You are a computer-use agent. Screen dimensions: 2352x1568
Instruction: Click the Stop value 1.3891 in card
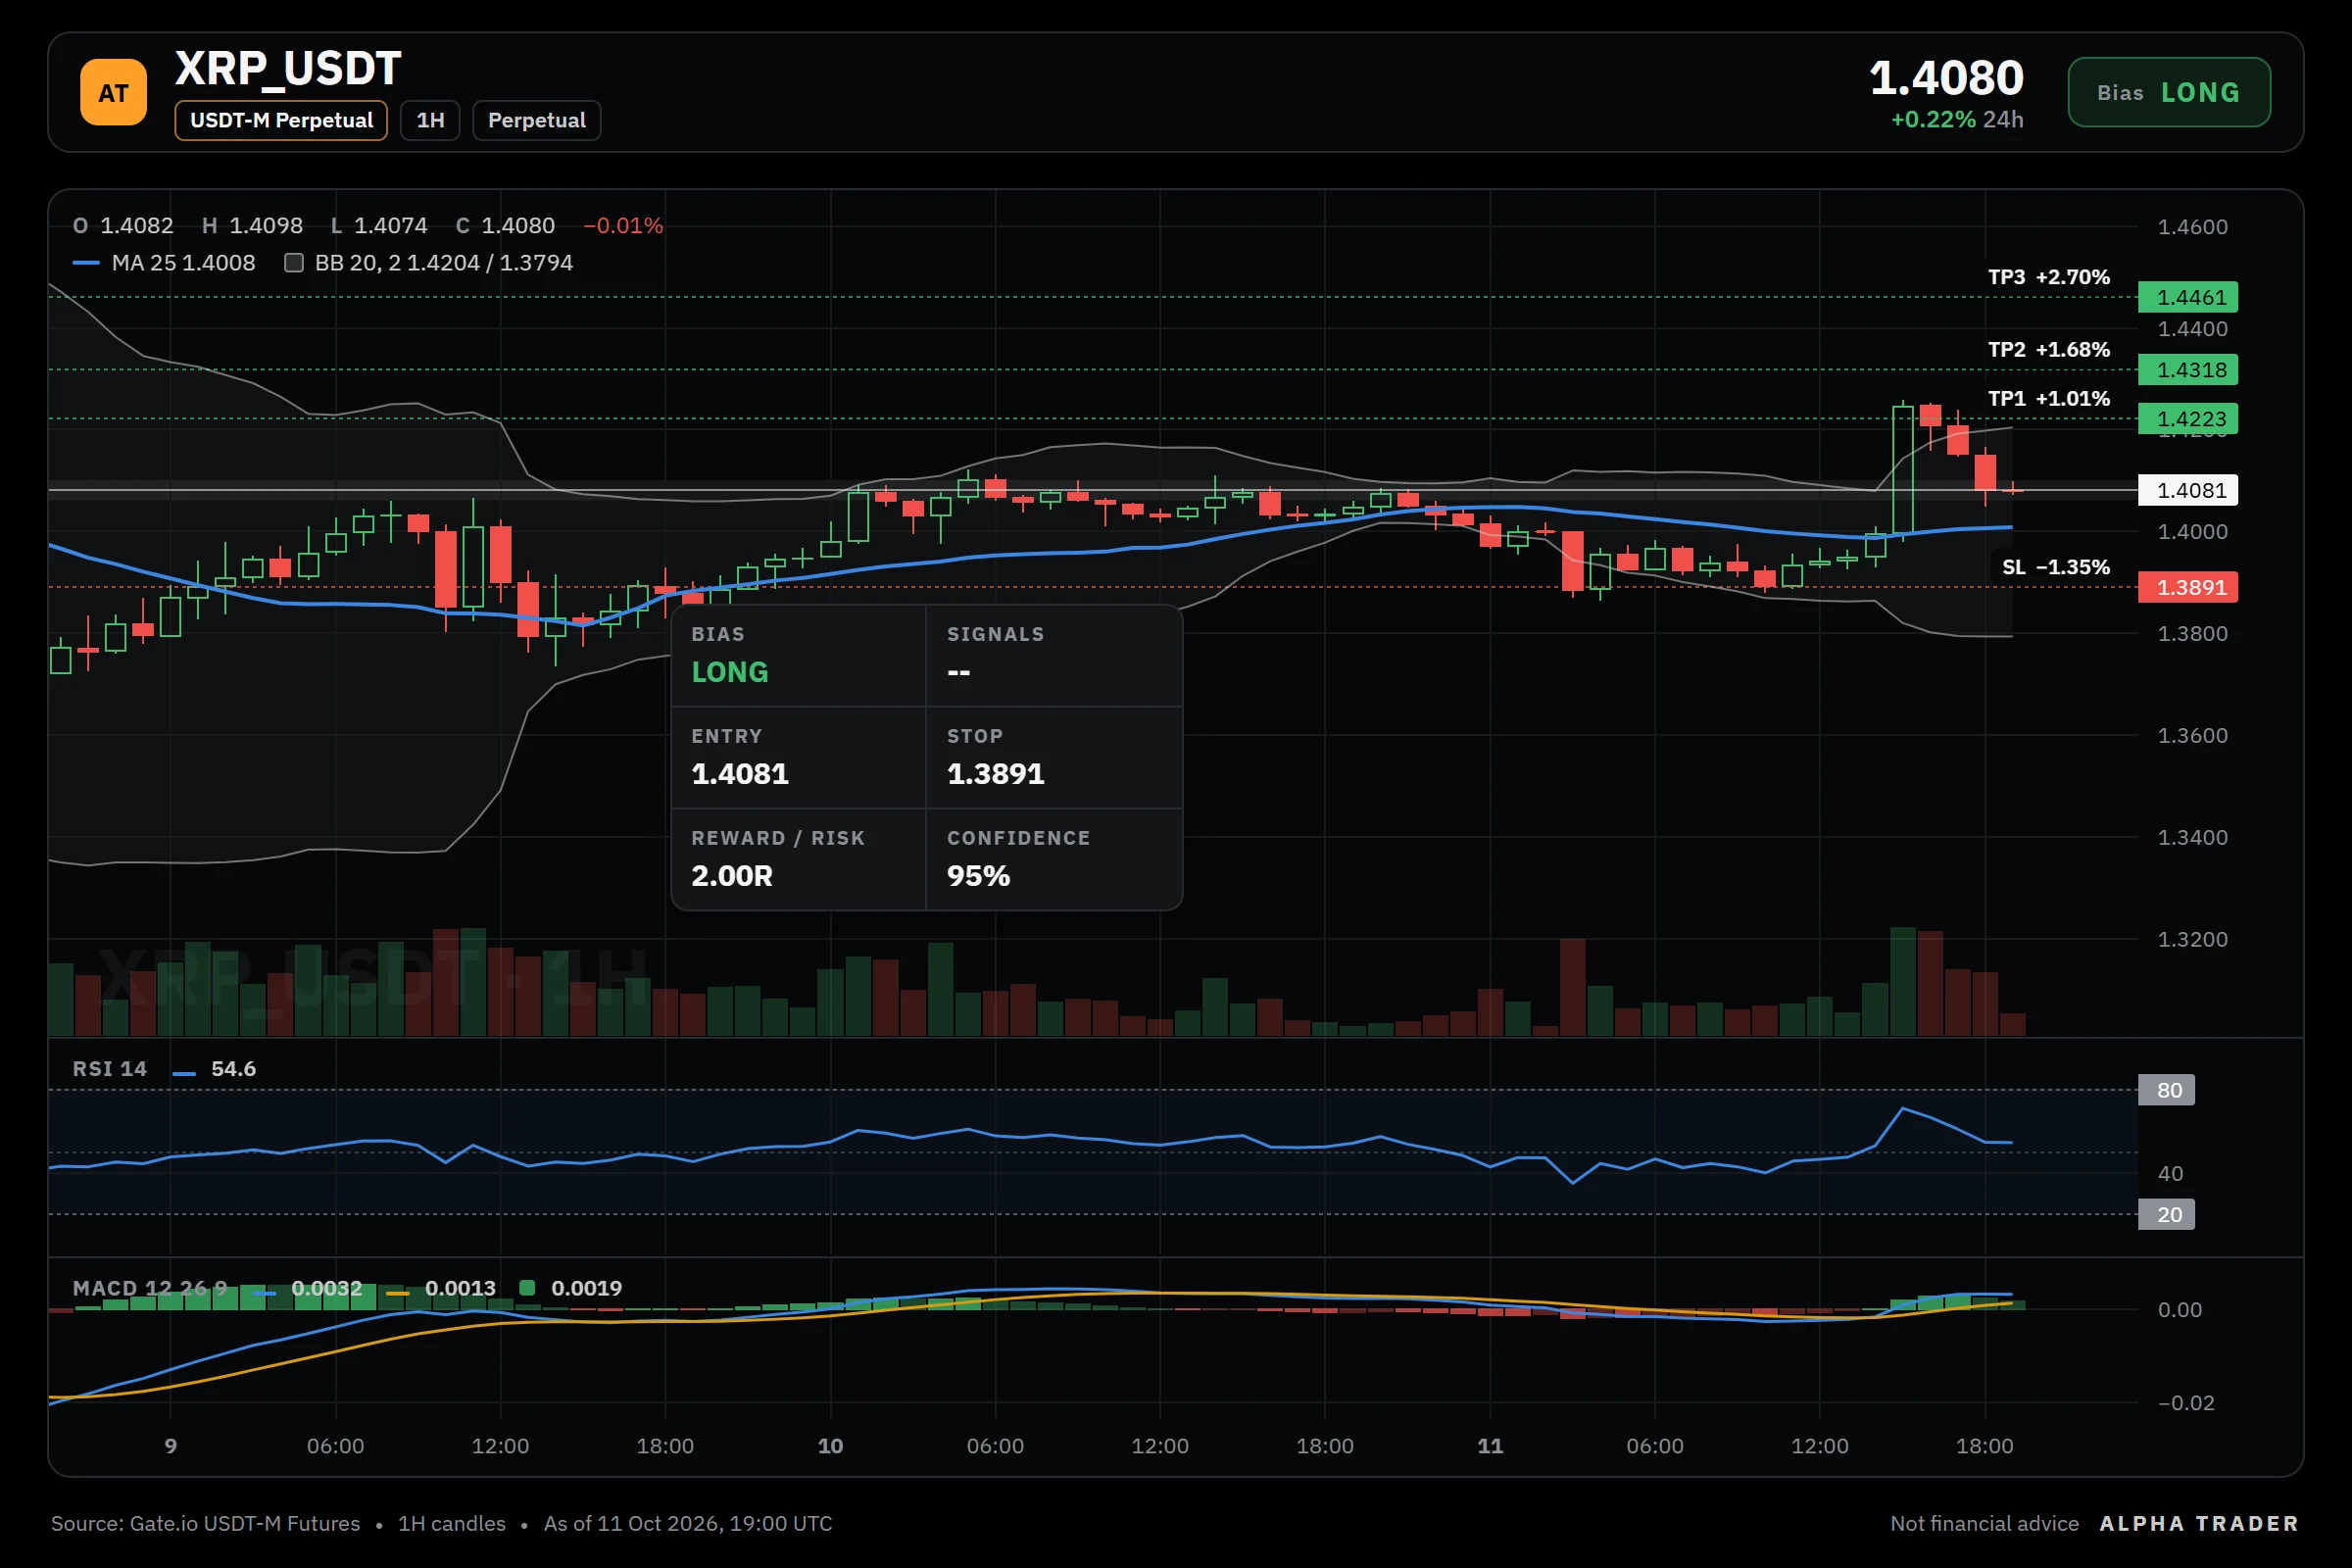point(996,774)
